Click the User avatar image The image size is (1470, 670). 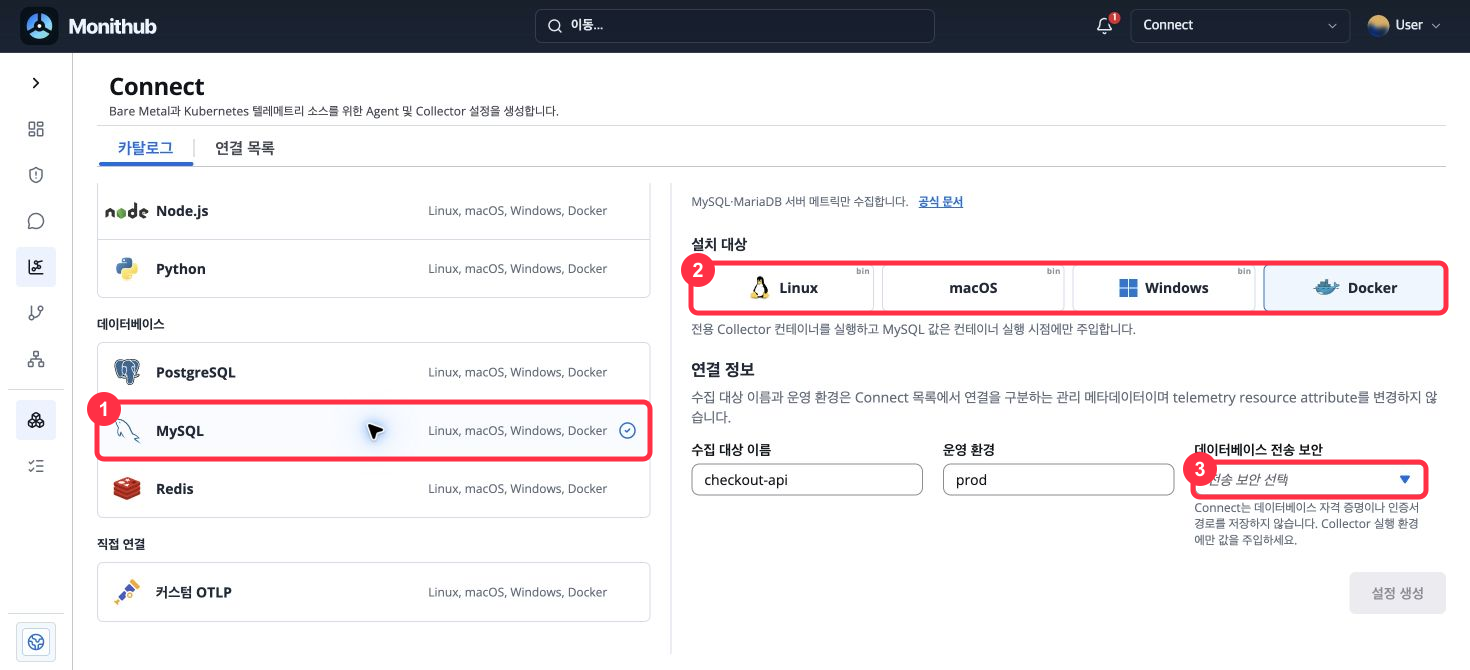[x=1378, y=26]
